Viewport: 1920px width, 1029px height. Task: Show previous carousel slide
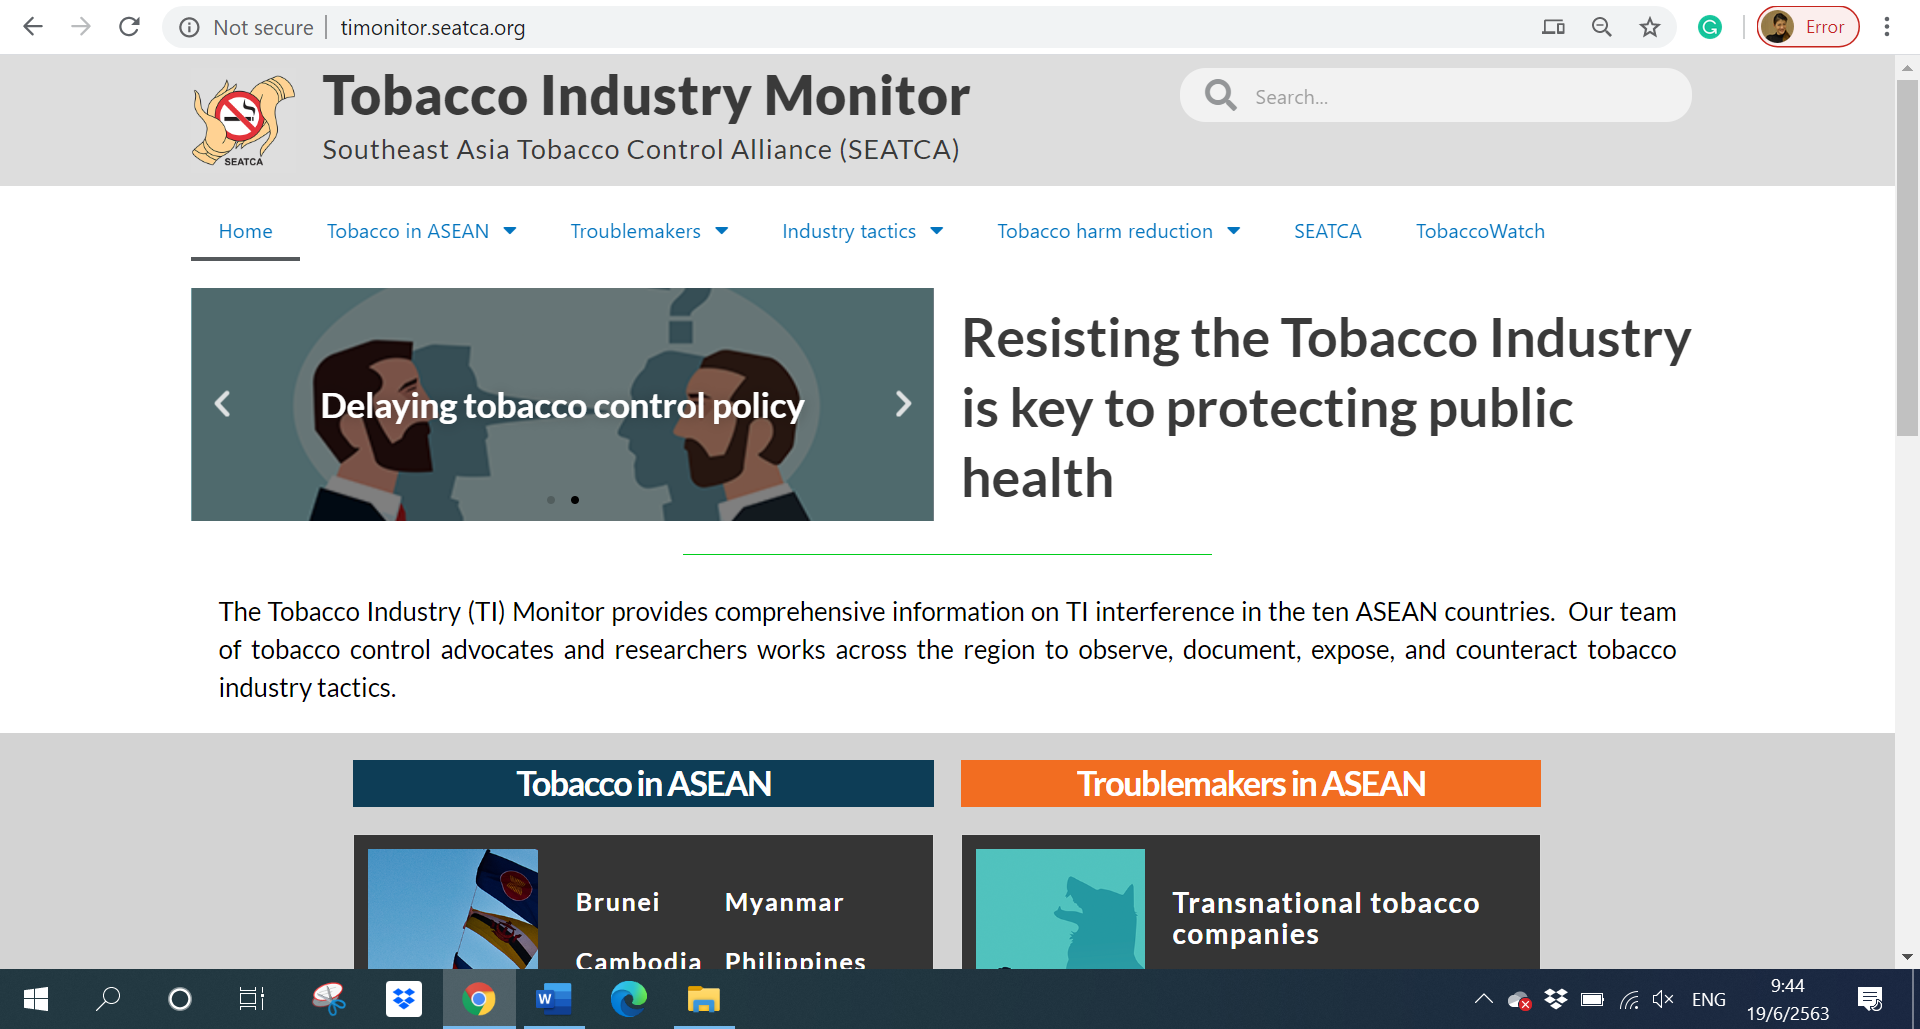pyautogui.click(x=223, y=404)
